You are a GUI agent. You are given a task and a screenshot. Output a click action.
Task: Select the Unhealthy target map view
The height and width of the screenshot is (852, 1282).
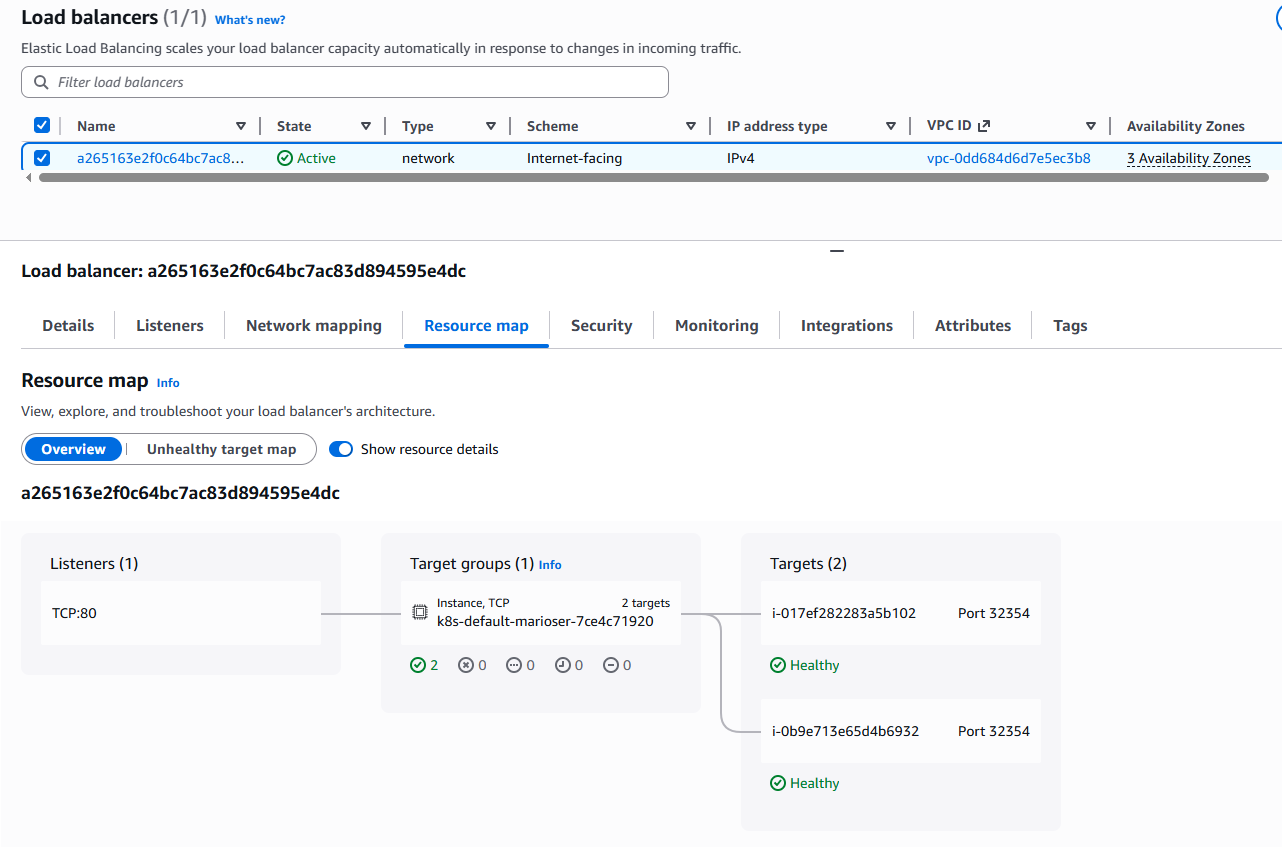tap(221, 449)
